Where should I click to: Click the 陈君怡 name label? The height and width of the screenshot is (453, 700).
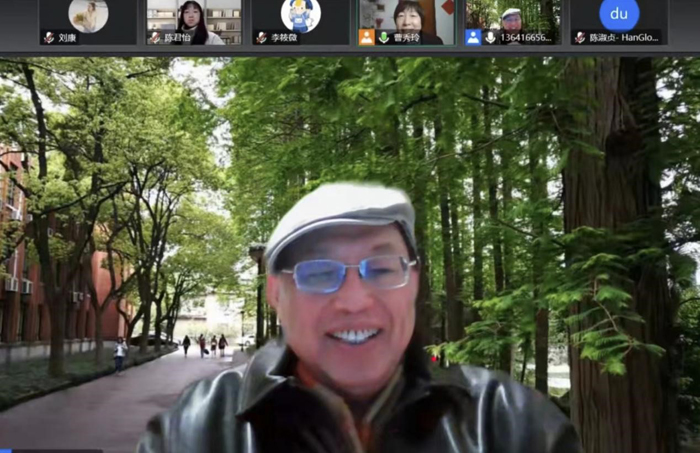click(x=176, y=38)
